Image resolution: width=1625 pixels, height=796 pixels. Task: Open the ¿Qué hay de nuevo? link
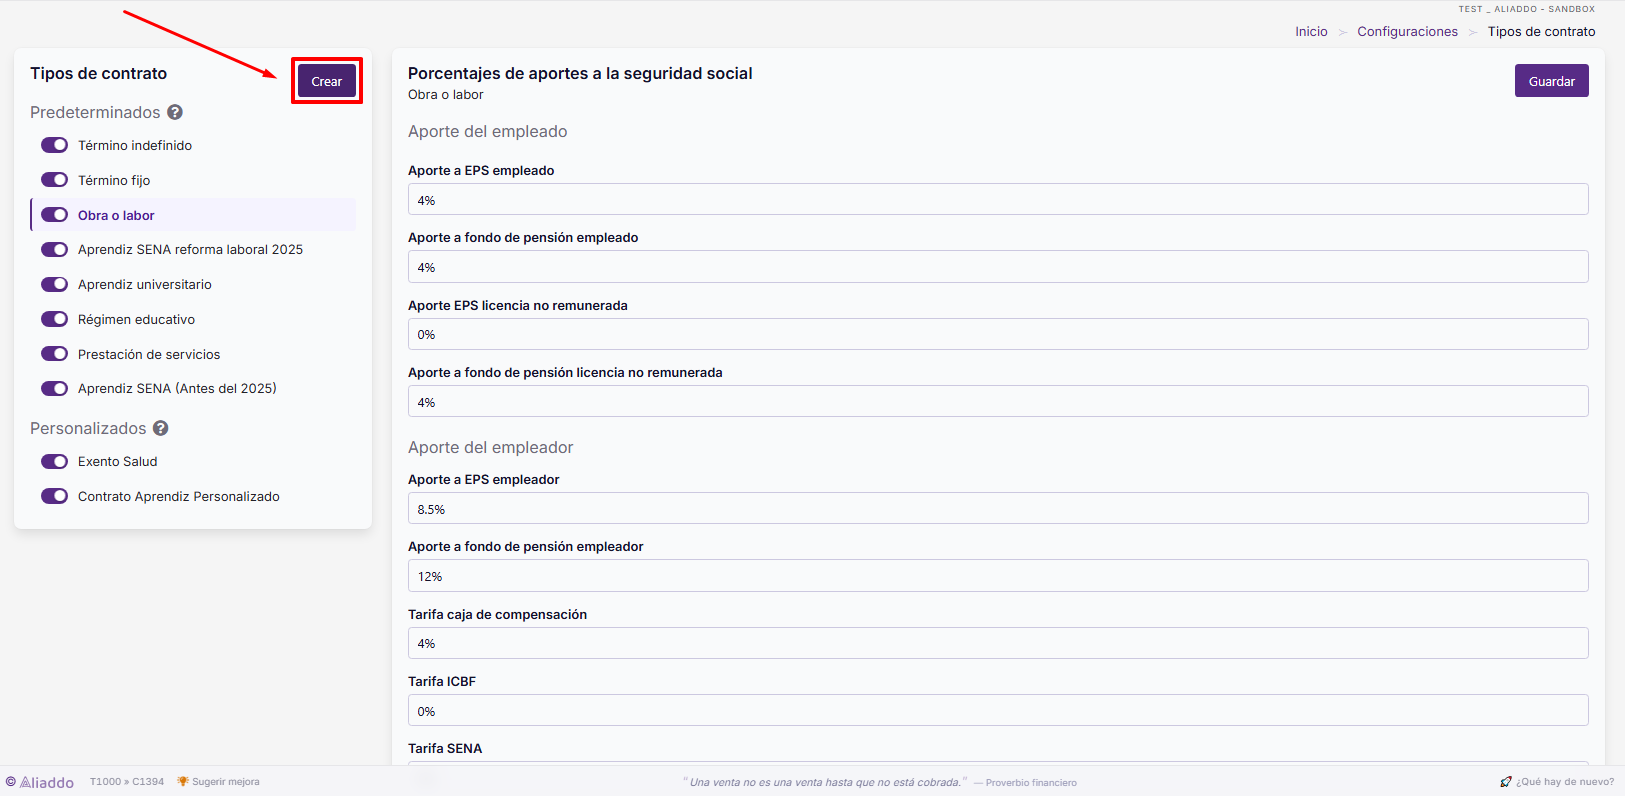(1565, 782)
